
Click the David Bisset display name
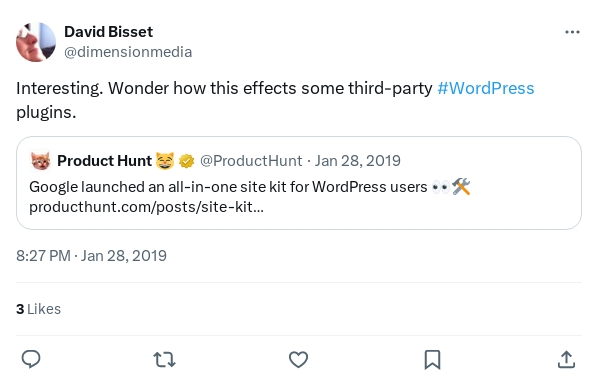(108, 32)
